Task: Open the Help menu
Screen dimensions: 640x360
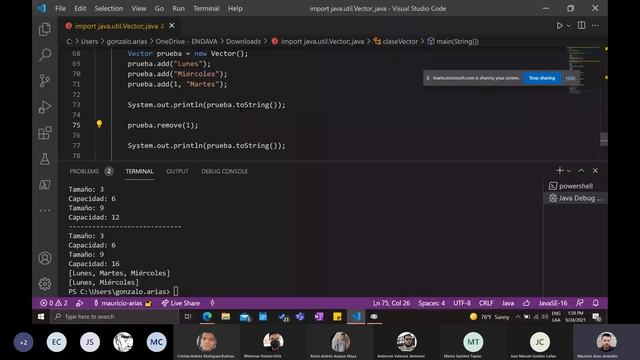Action: coord(235,8)
